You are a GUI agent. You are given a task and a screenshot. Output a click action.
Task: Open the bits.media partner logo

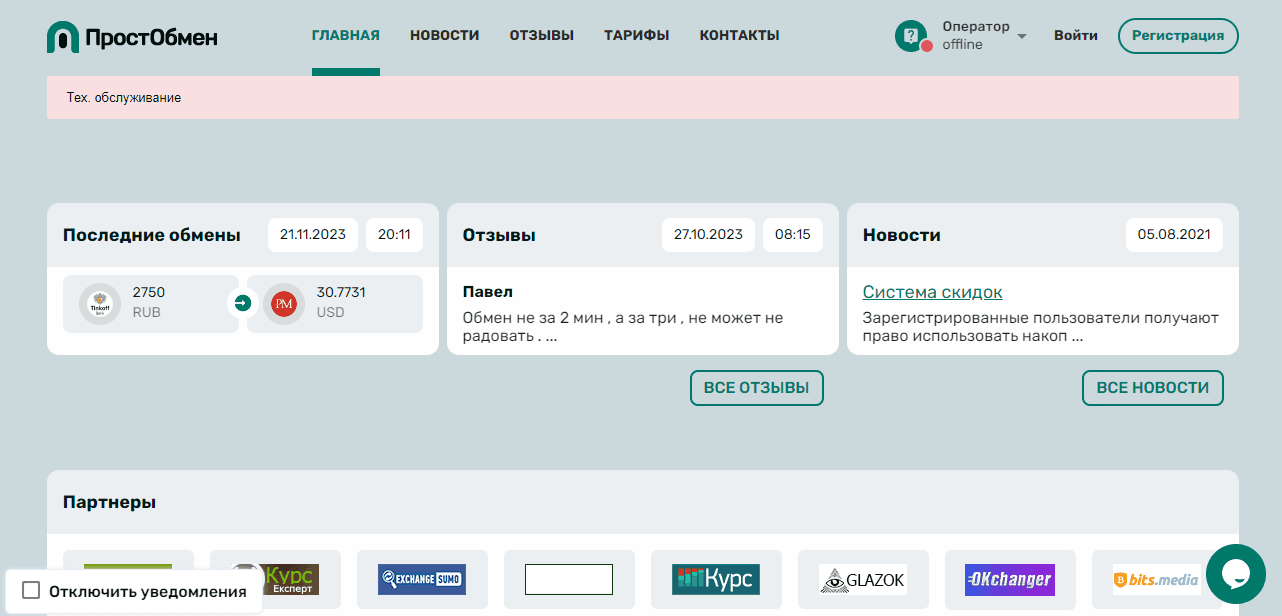point(1156,579)
